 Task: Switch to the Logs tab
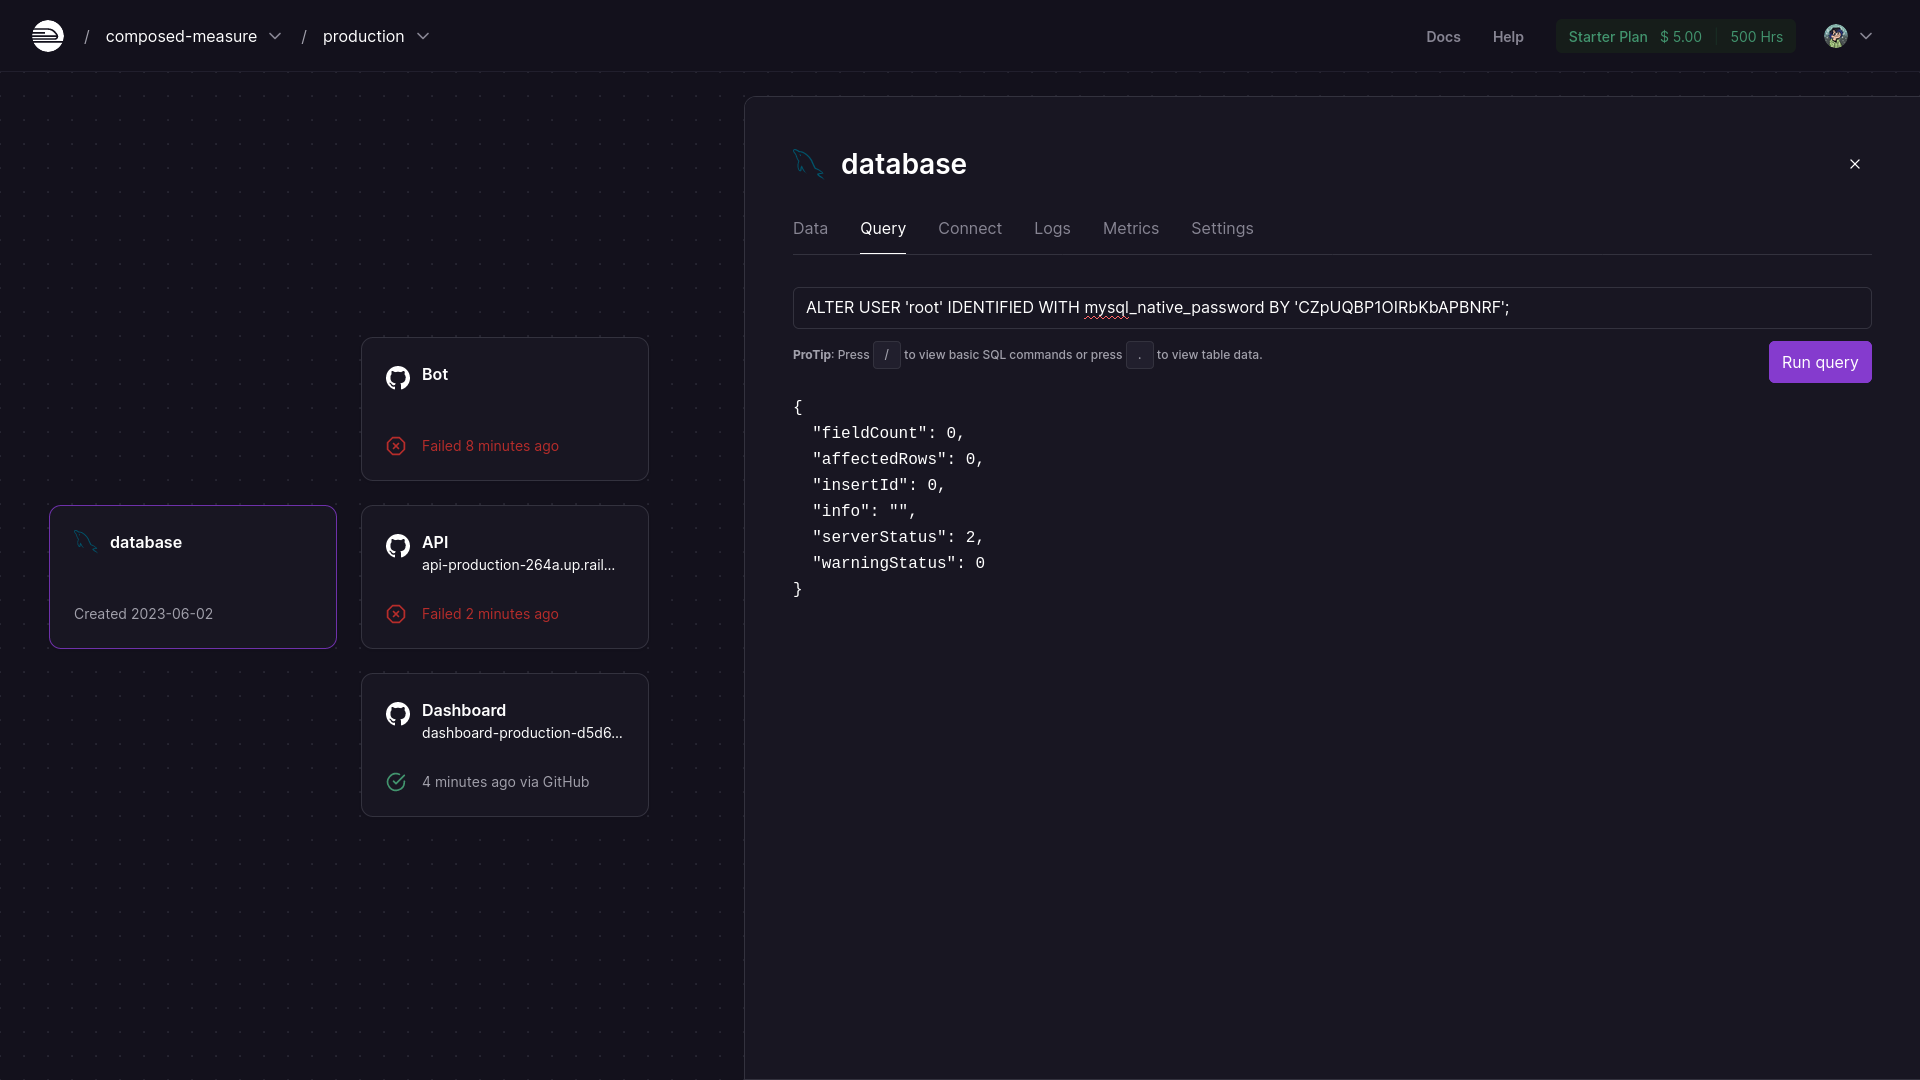(1052, 228)
